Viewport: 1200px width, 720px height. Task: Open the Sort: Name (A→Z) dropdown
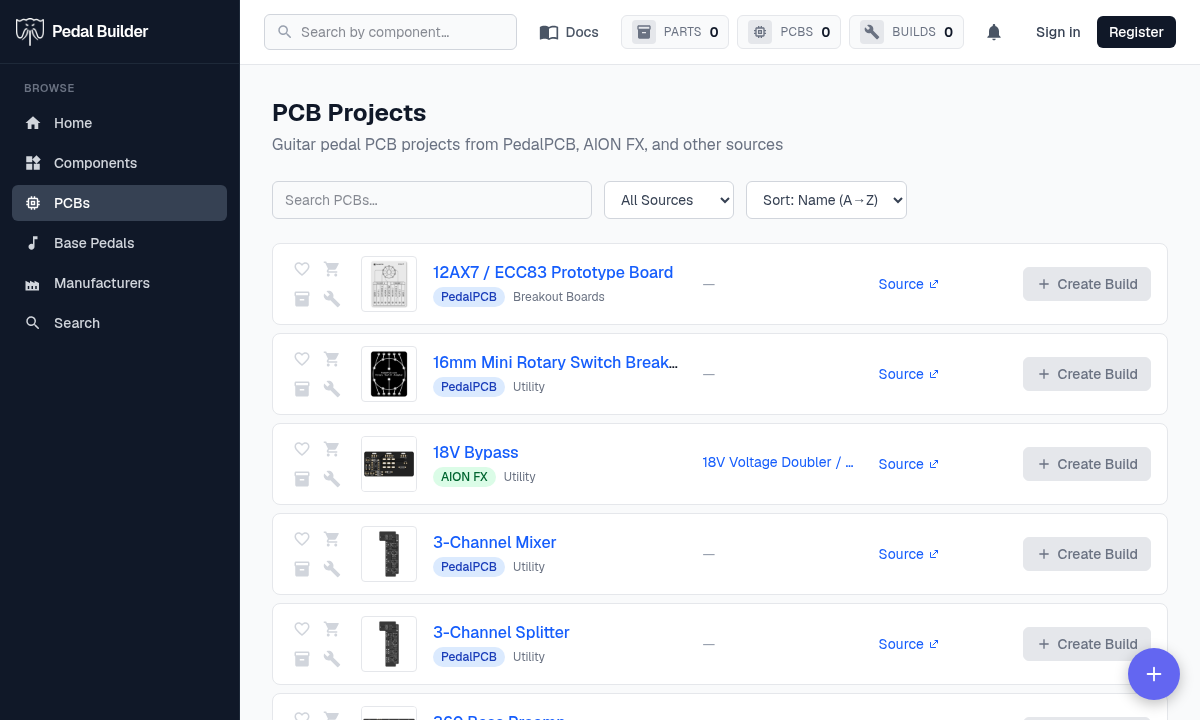click(x=826, y=200)
